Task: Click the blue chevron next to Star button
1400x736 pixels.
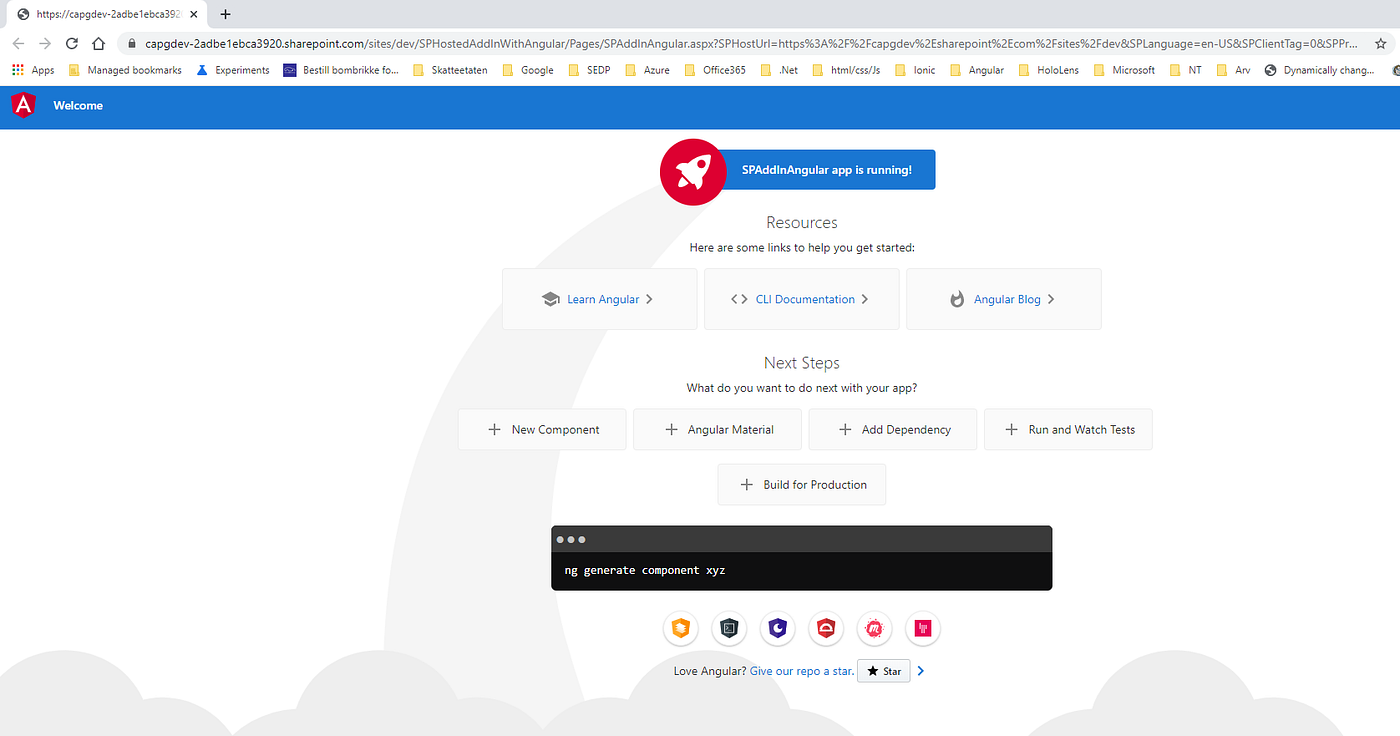Action: click(x=921, y=671)
